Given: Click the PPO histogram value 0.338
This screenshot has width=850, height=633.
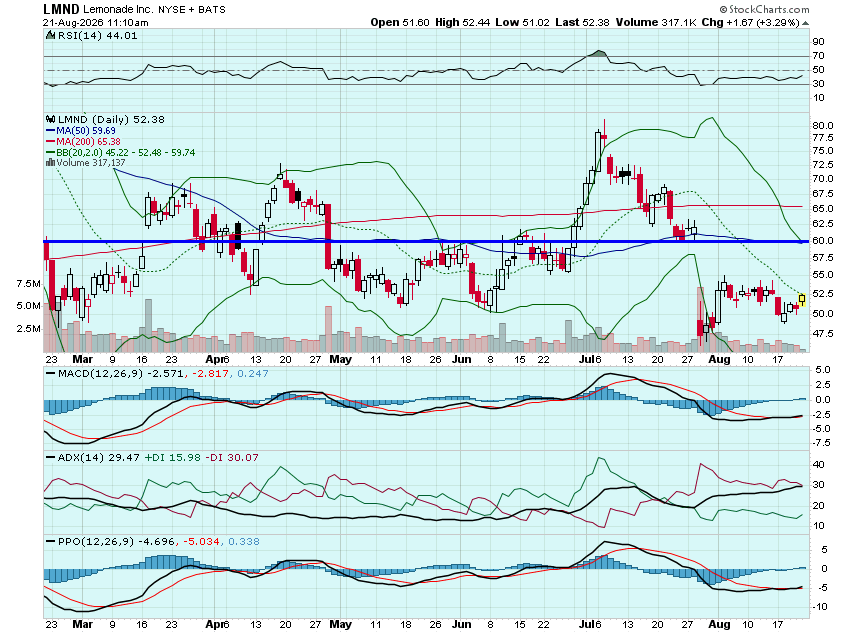Looking at the screenshot, I should pos(243,541).
